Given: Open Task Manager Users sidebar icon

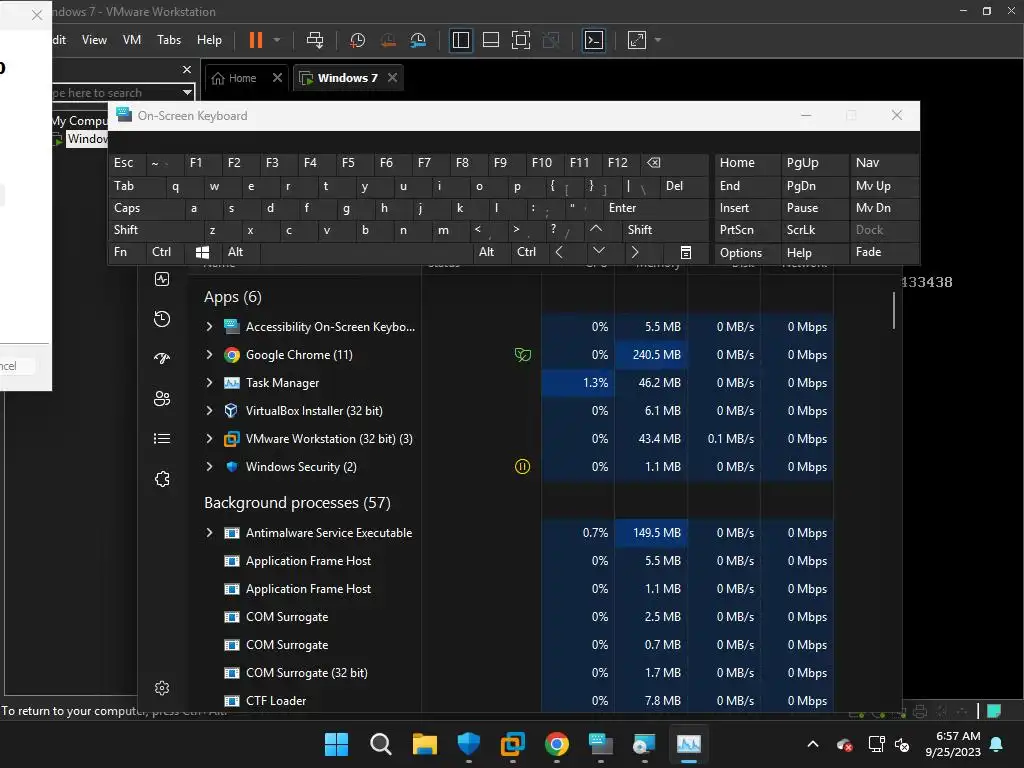Looking at the screenshot, I should 162,398.
